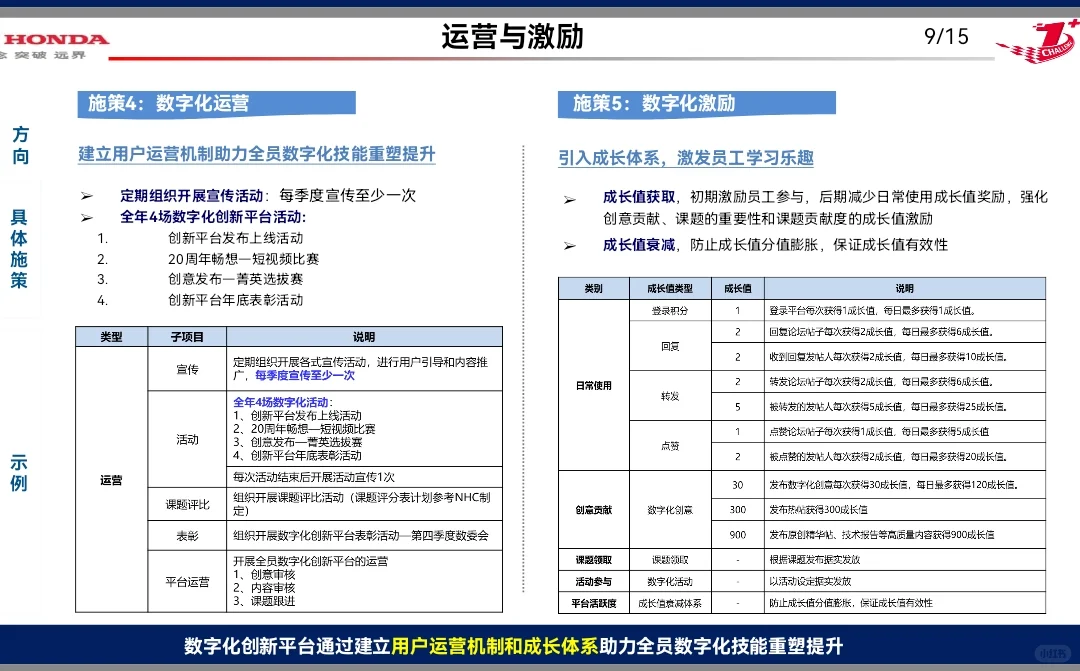Viewport: 1080px width, 671px height.
Task: Toggle the 成长值衰减 bullet arrow
Action: pos(572,243)
